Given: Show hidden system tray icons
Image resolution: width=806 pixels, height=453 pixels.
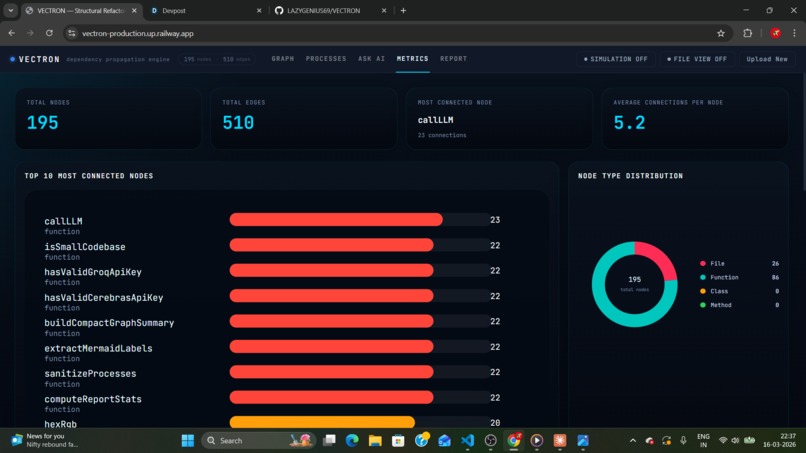Looking at the screenshot, I should 633,441.
